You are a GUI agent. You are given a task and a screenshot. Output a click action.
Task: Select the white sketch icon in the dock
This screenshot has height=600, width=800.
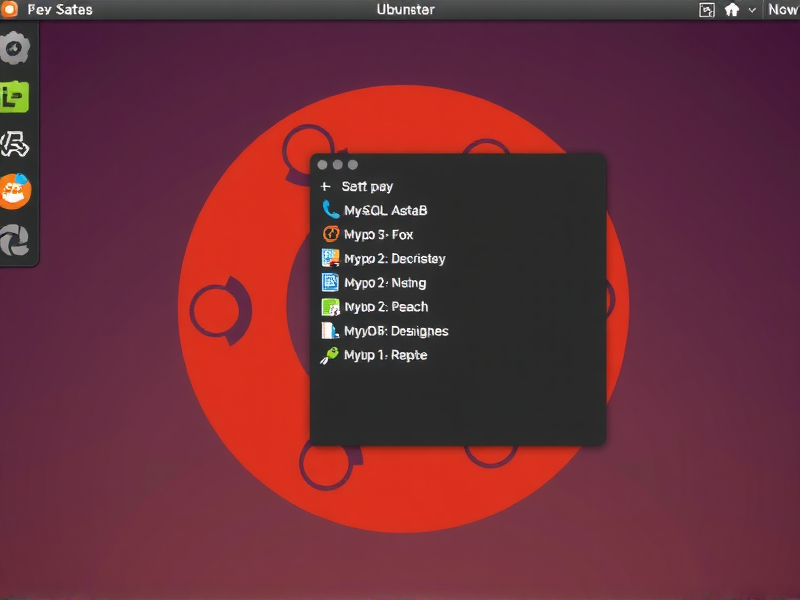pyautogui.click(x=15, y=140)
